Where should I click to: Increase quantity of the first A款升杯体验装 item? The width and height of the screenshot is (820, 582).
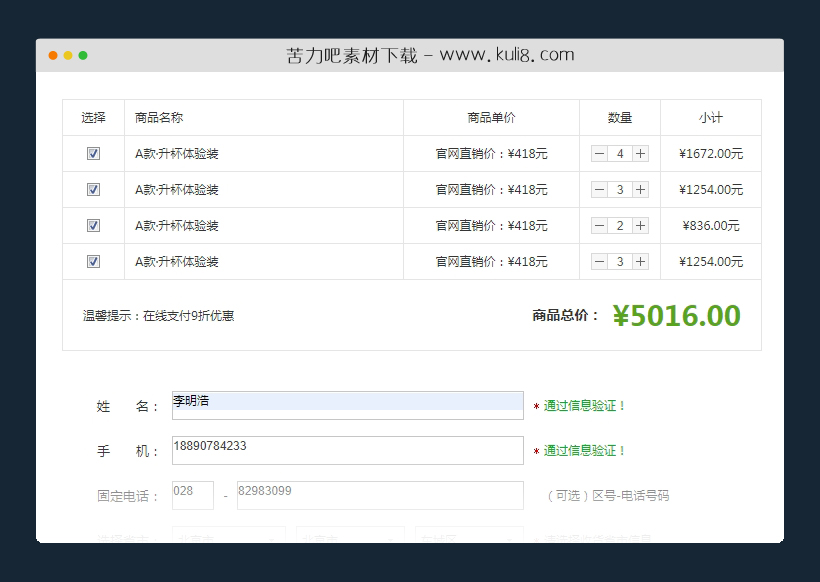tap(640, 154)
